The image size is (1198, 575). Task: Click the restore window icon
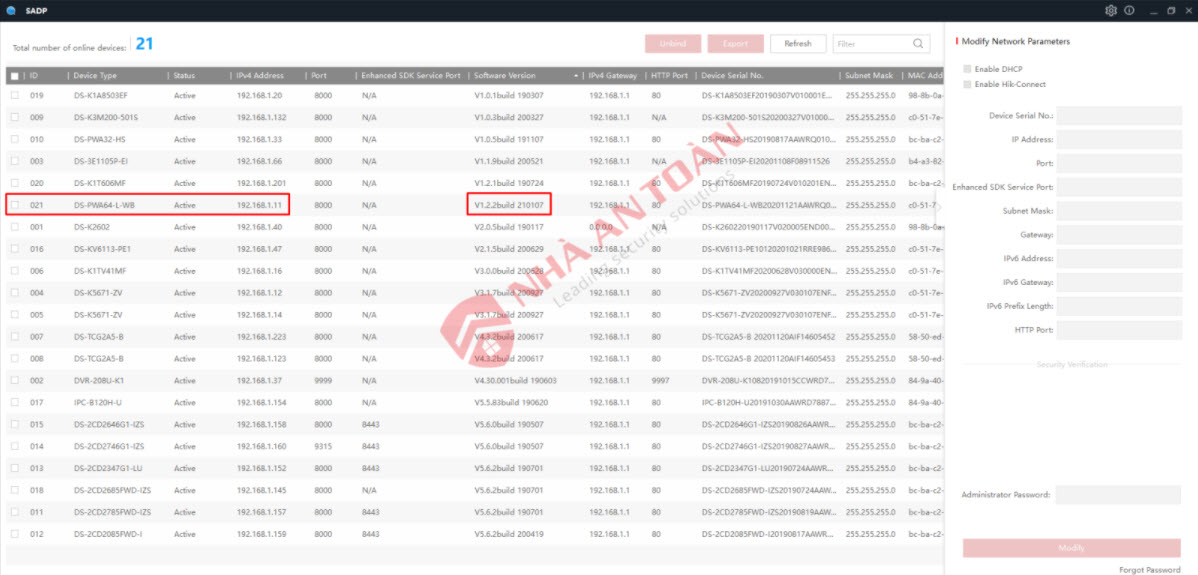[1171, 10]
